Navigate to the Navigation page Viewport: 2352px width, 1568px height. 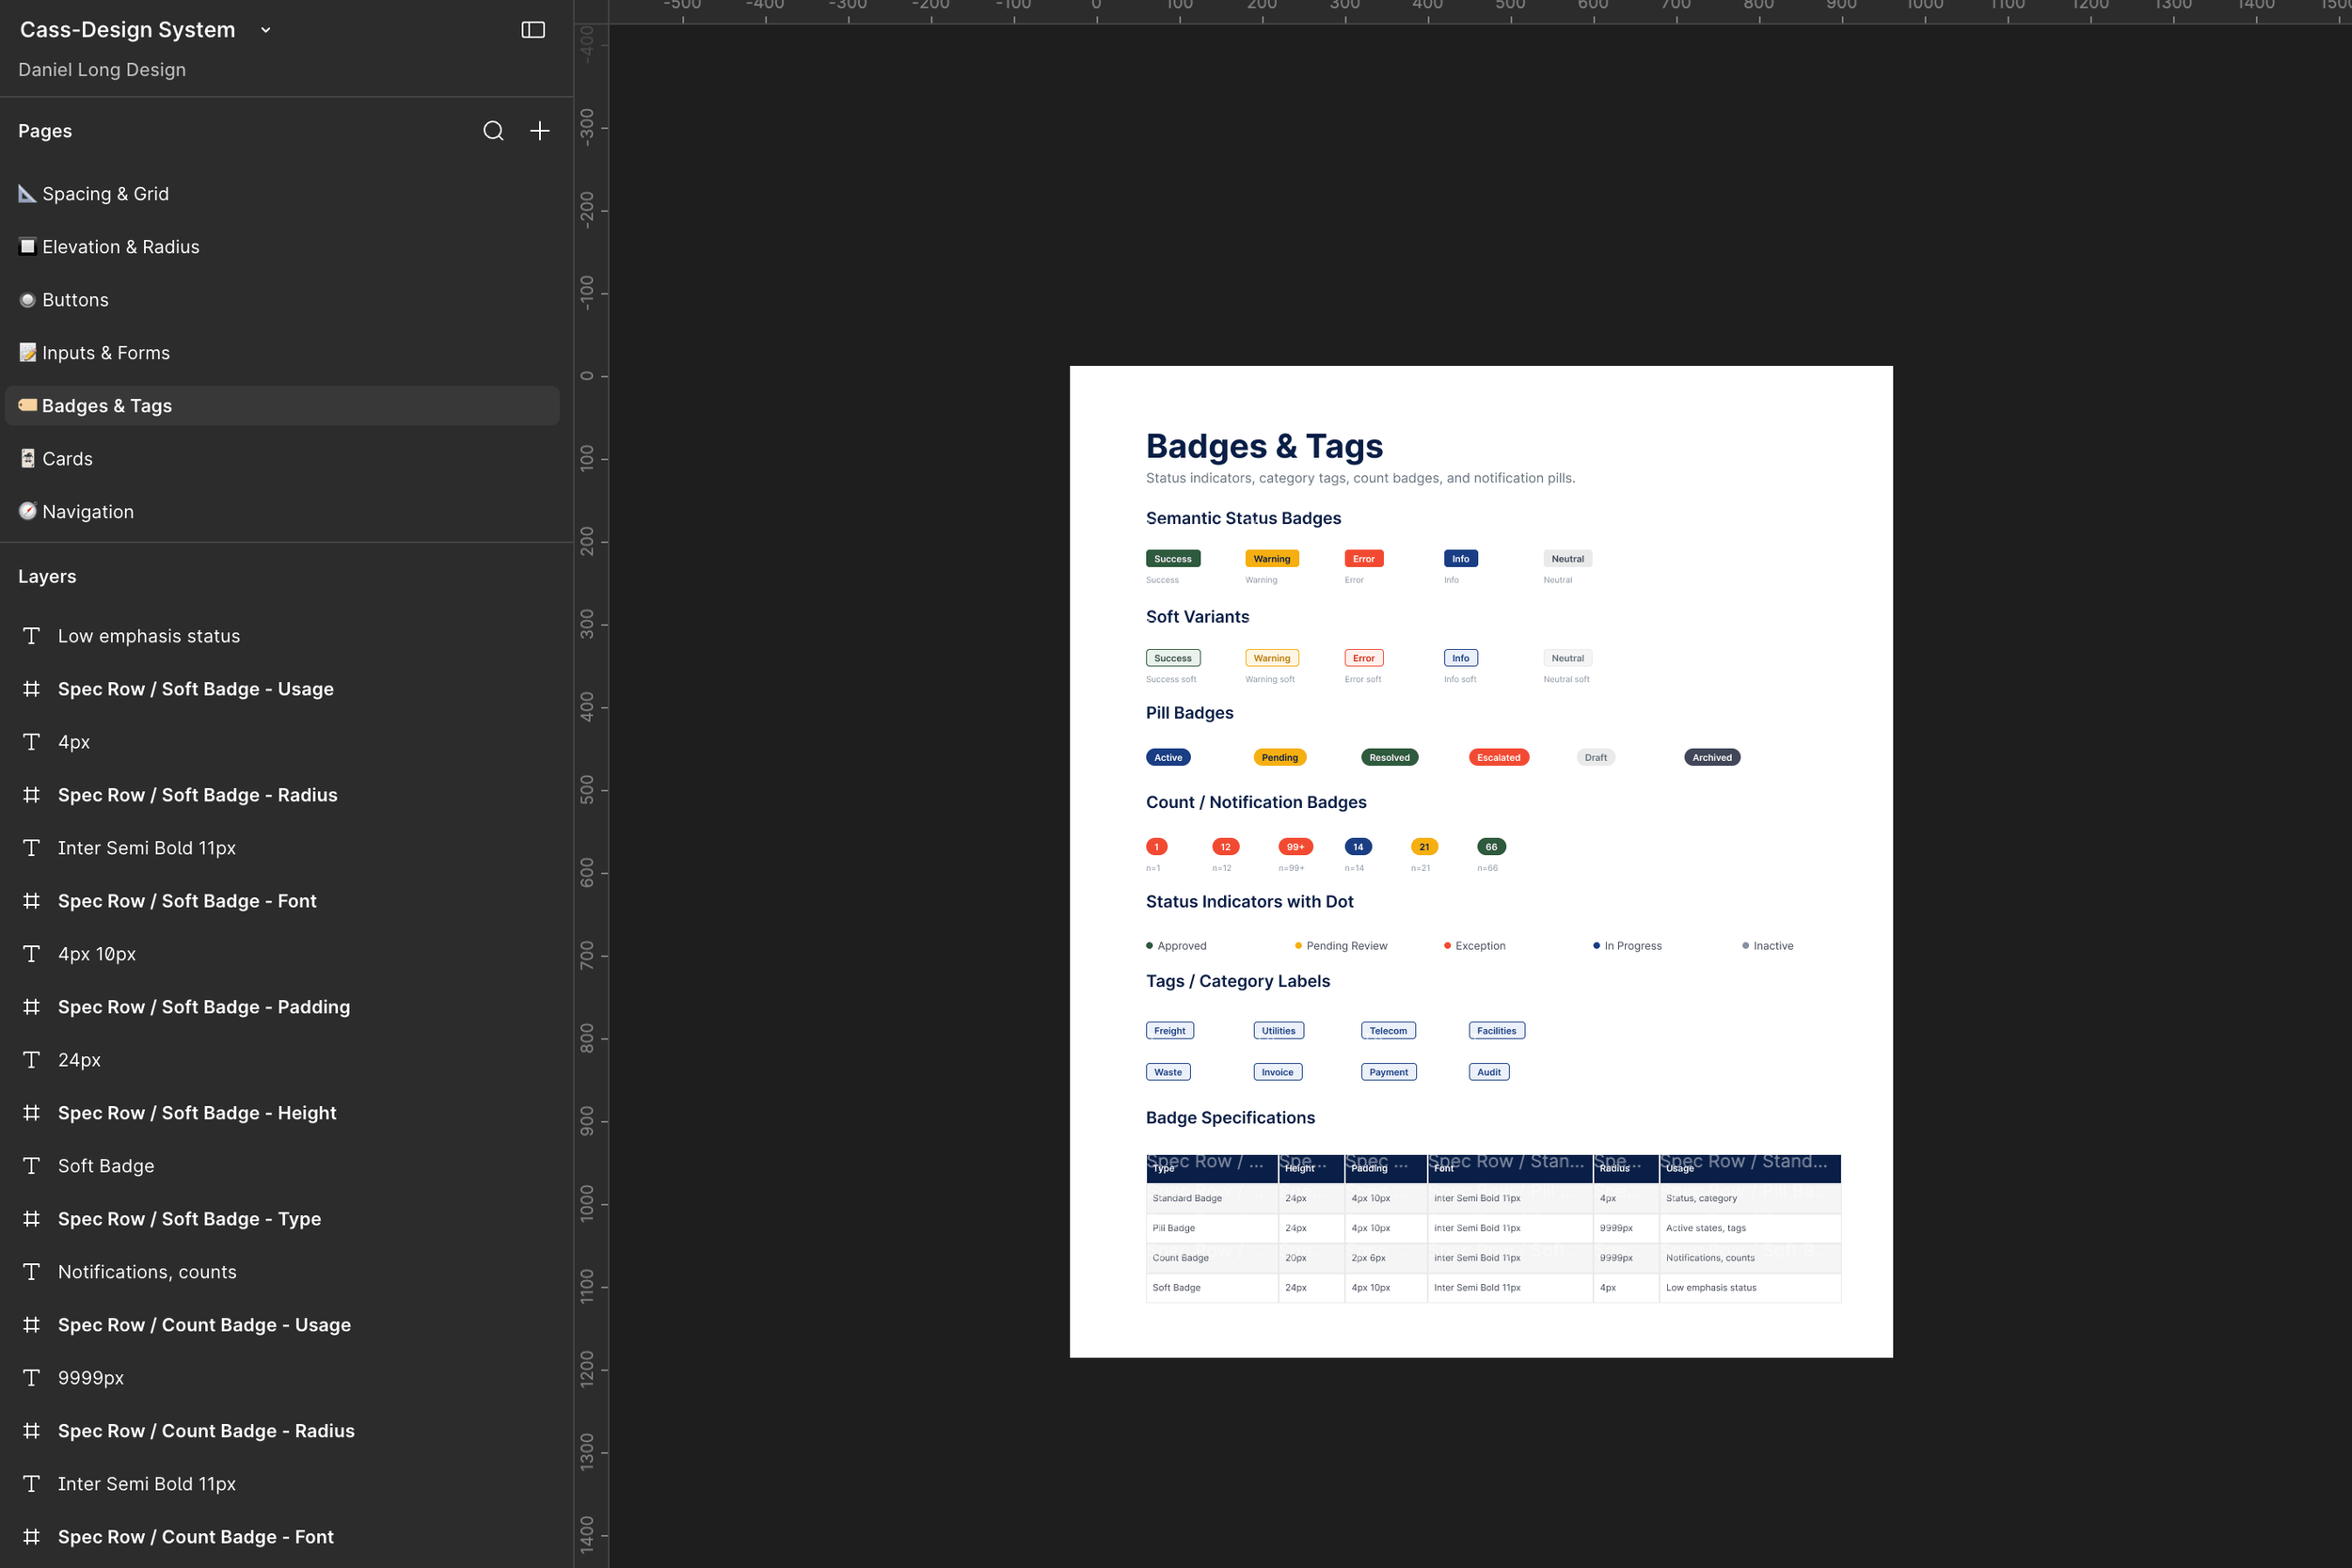282,512
